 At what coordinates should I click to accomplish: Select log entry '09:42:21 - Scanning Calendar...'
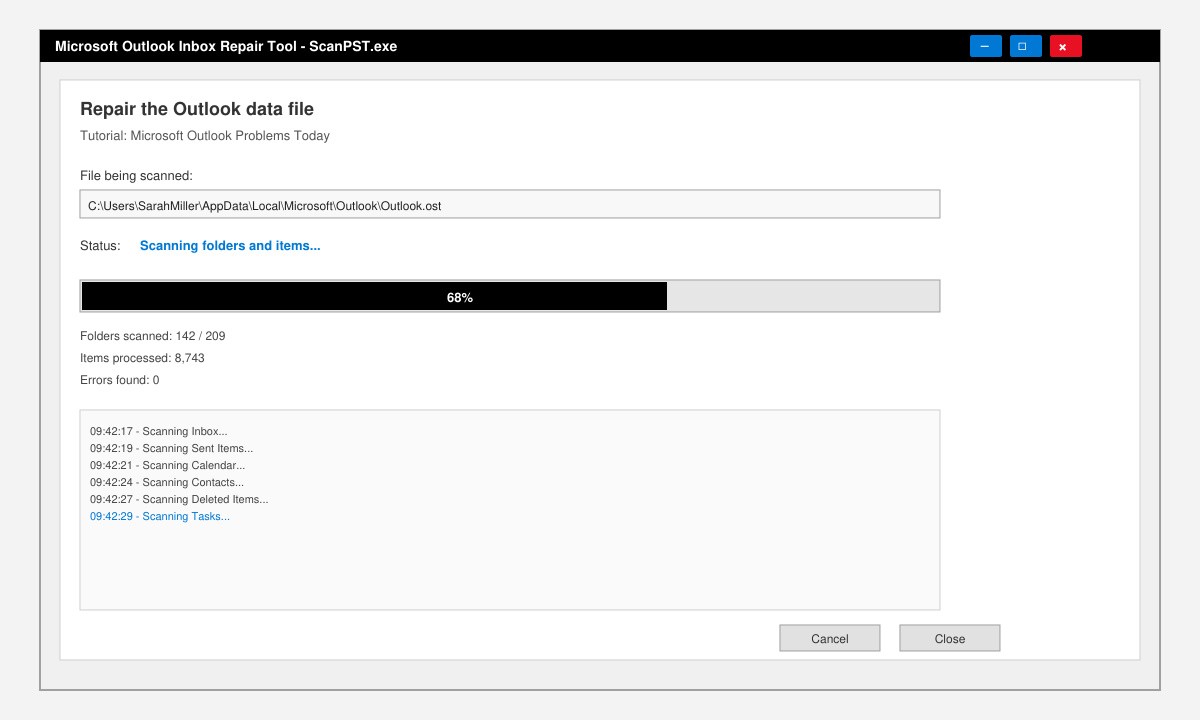[x=167, y=466]
